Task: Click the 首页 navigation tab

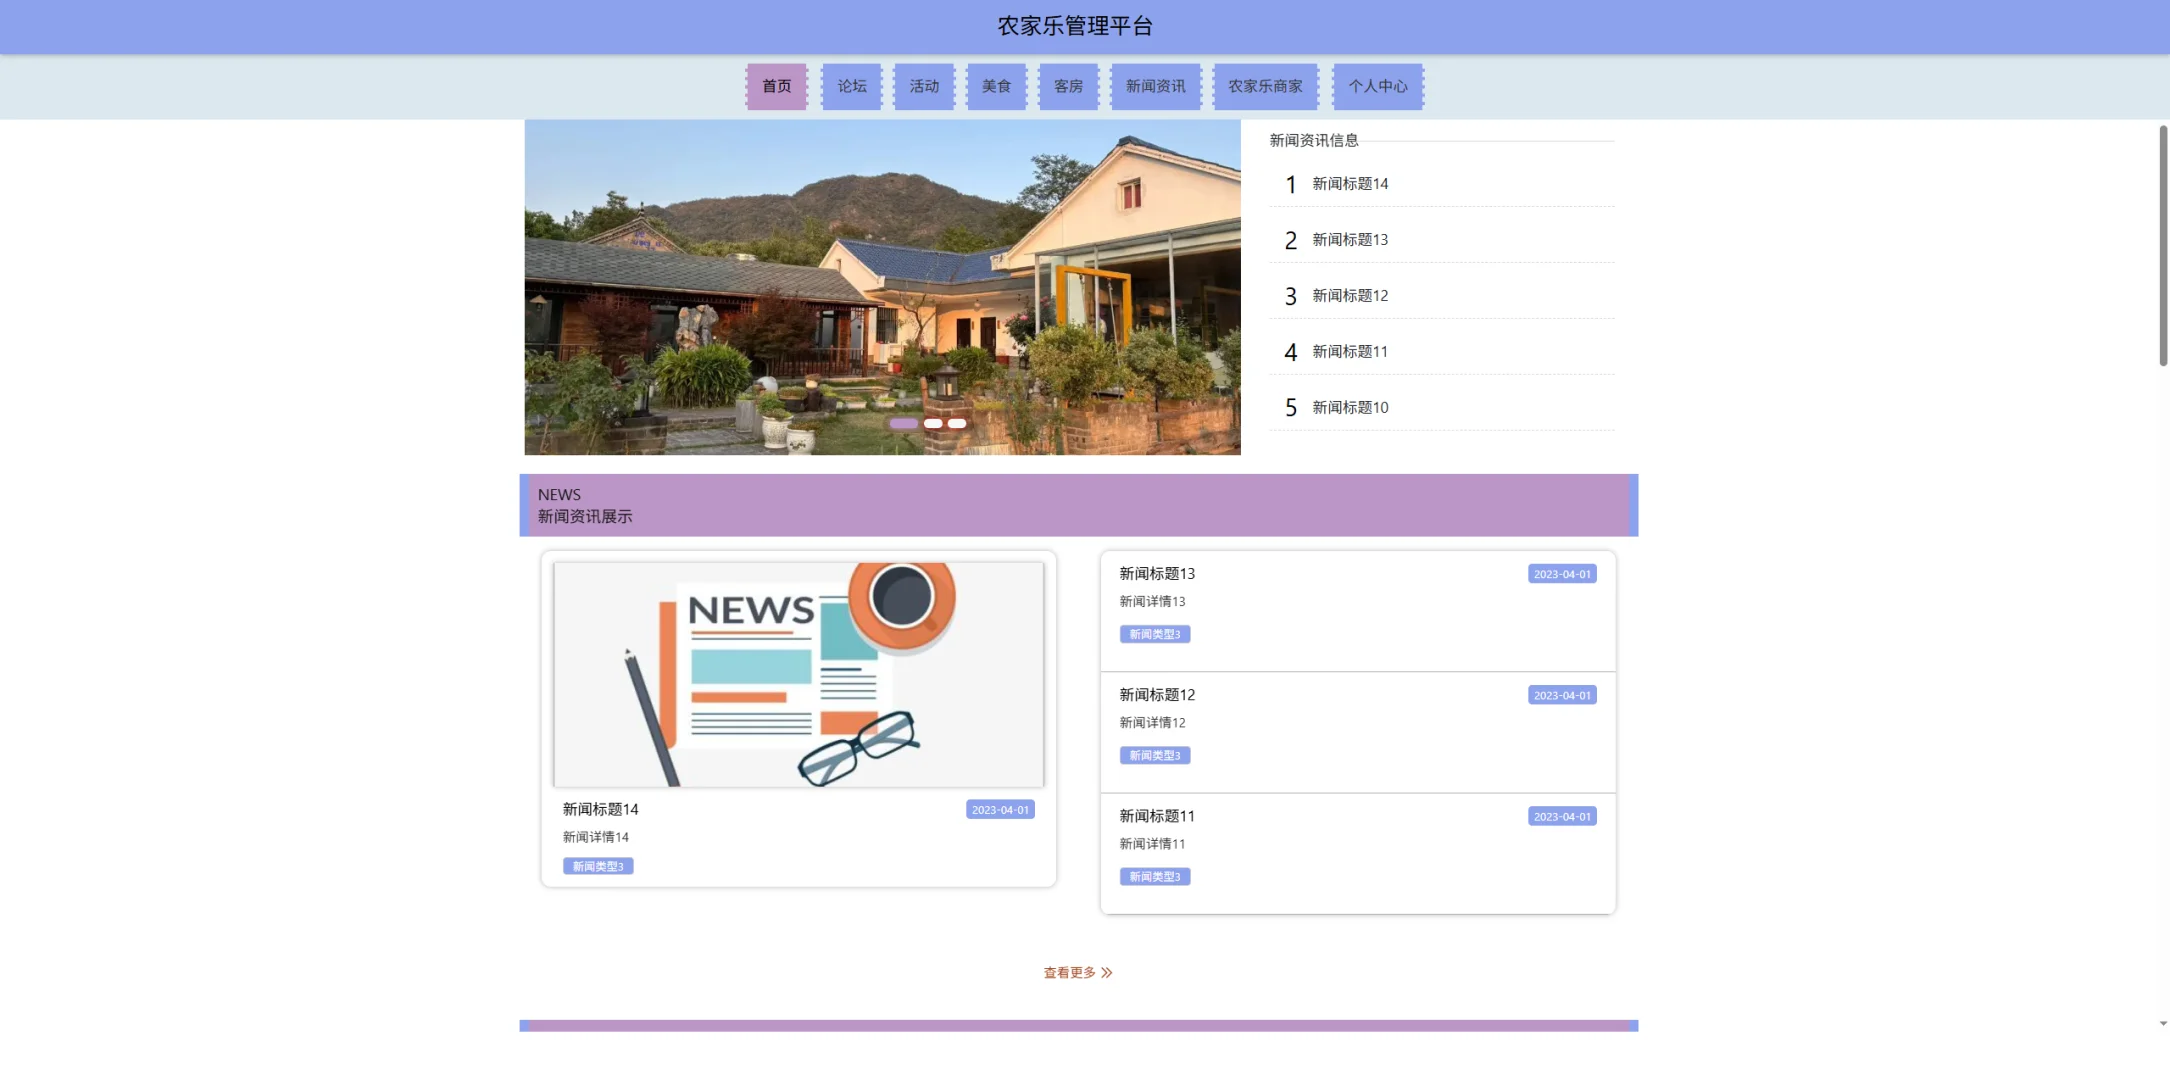Action: pos(776,86)
